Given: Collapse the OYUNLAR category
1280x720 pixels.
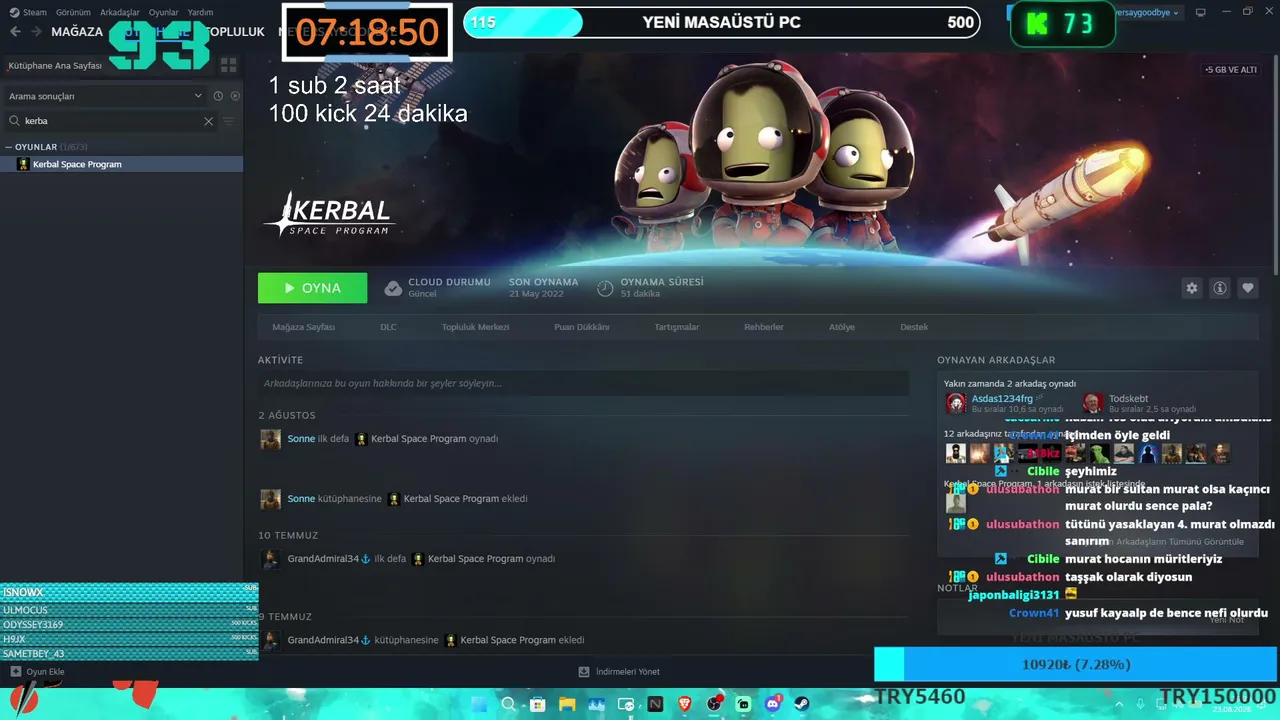Looking at the screenshot, I should [x=9, y=147].
